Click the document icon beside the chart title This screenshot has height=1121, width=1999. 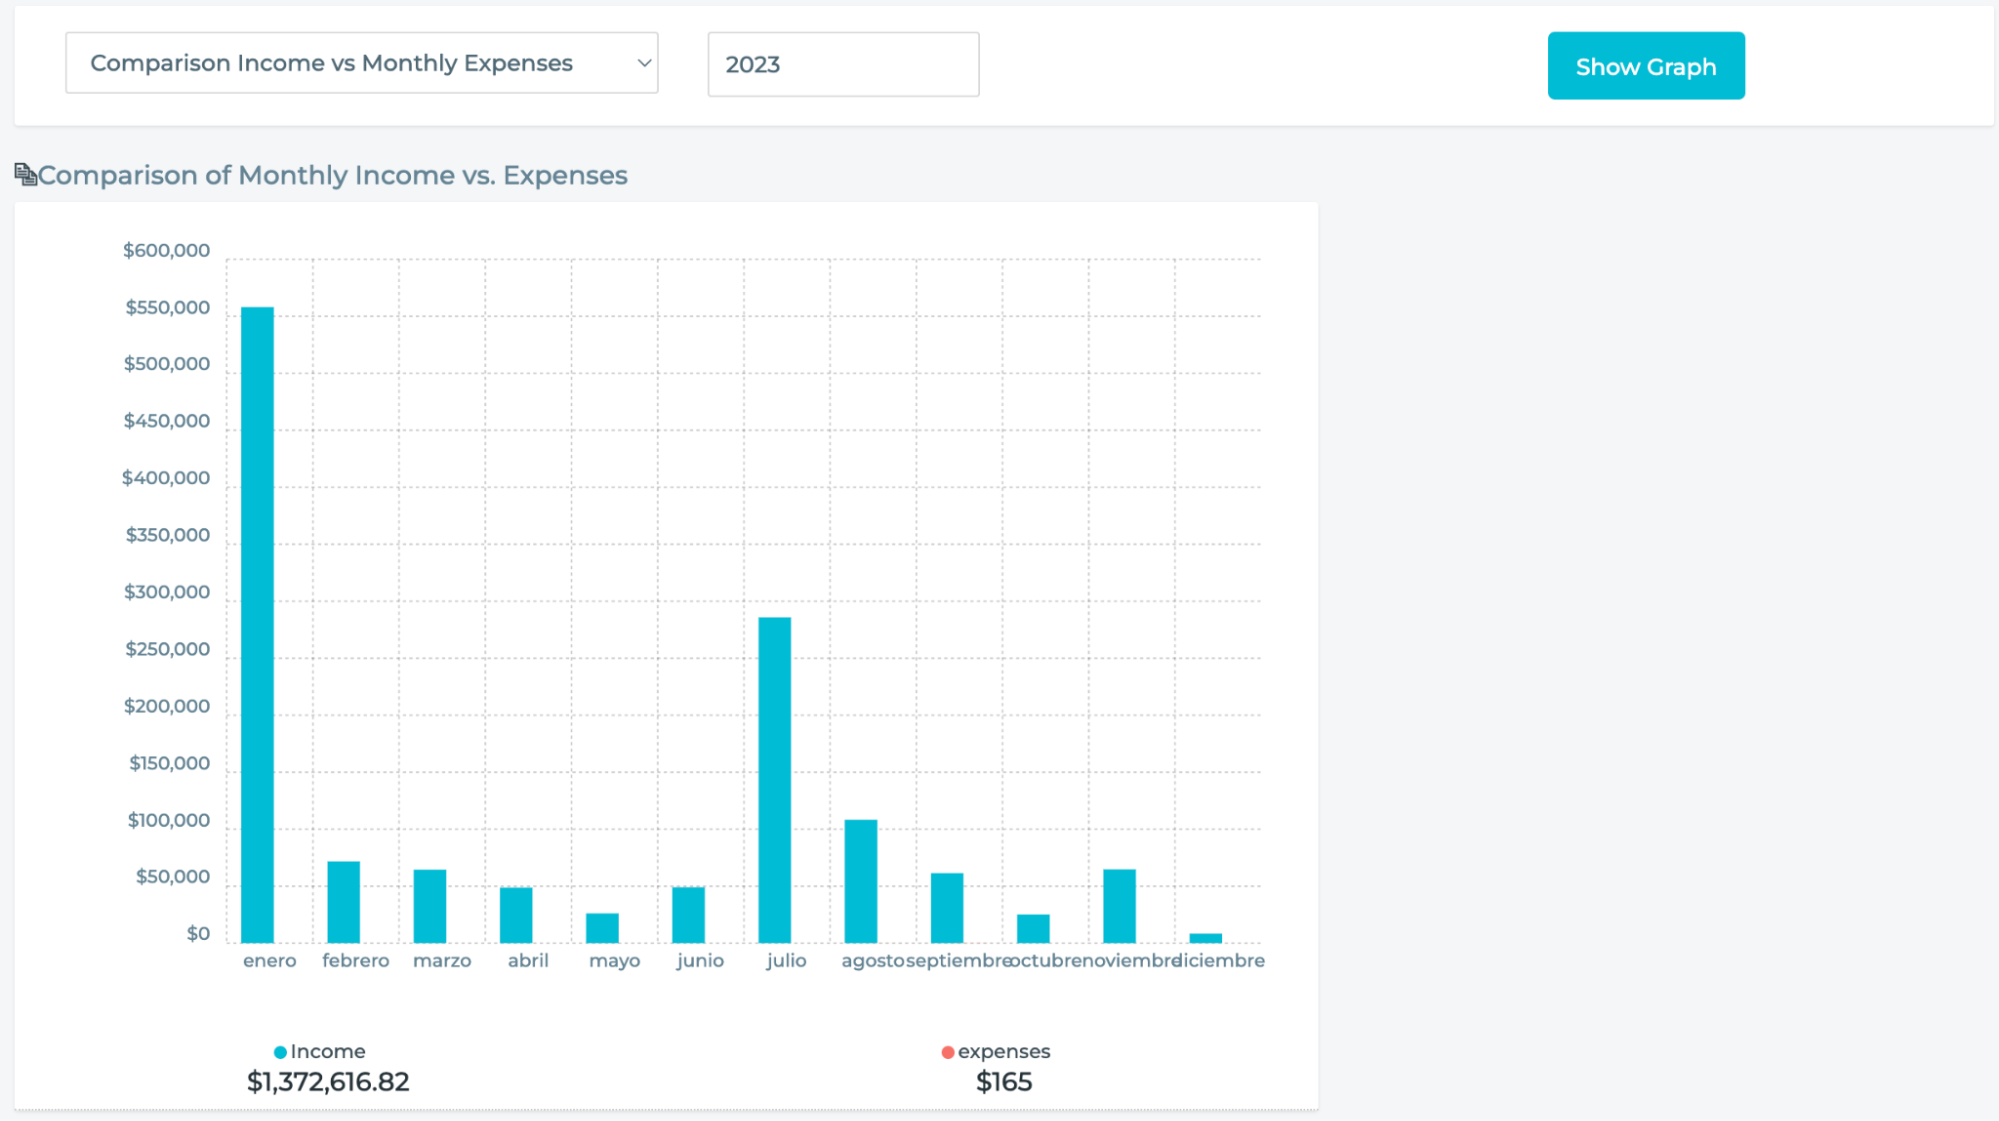(25, 175)
